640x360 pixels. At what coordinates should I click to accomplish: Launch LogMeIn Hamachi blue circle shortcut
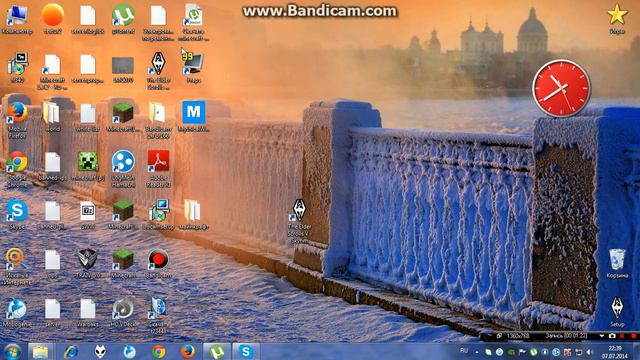[123, 167]
